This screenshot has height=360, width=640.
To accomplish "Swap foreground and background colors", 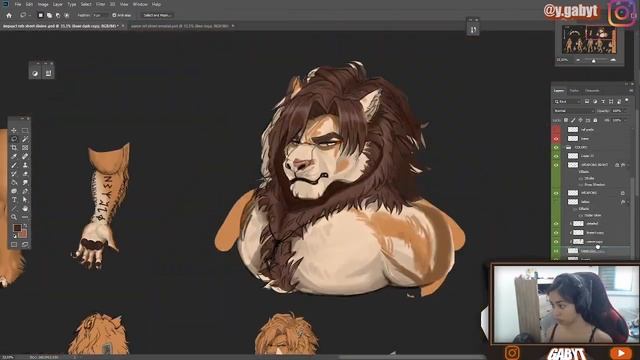I will 26,226.
